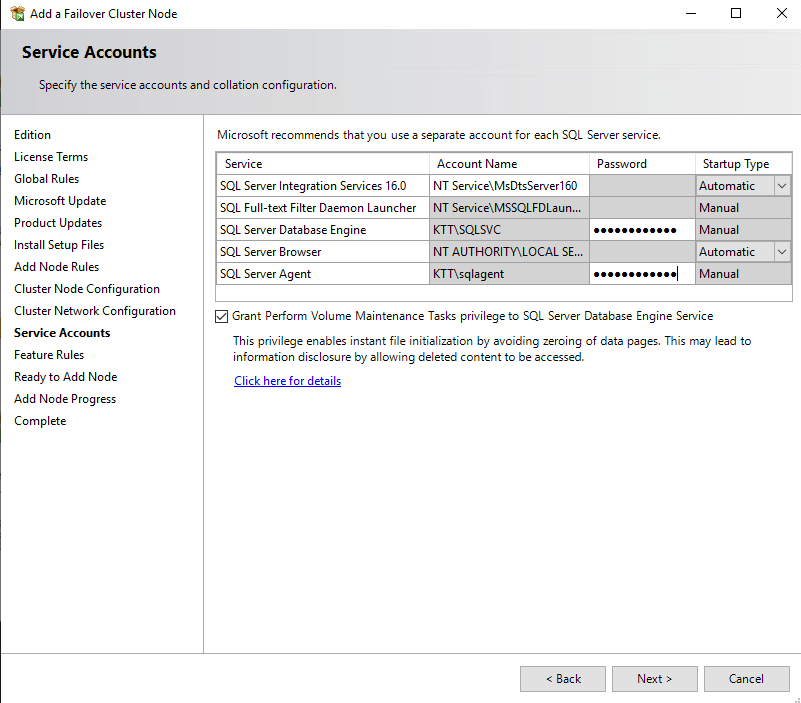Viewport: 801px width, 703px height.
Task: Select Install Setup Files in the sidebar
Action: point(59,245)
